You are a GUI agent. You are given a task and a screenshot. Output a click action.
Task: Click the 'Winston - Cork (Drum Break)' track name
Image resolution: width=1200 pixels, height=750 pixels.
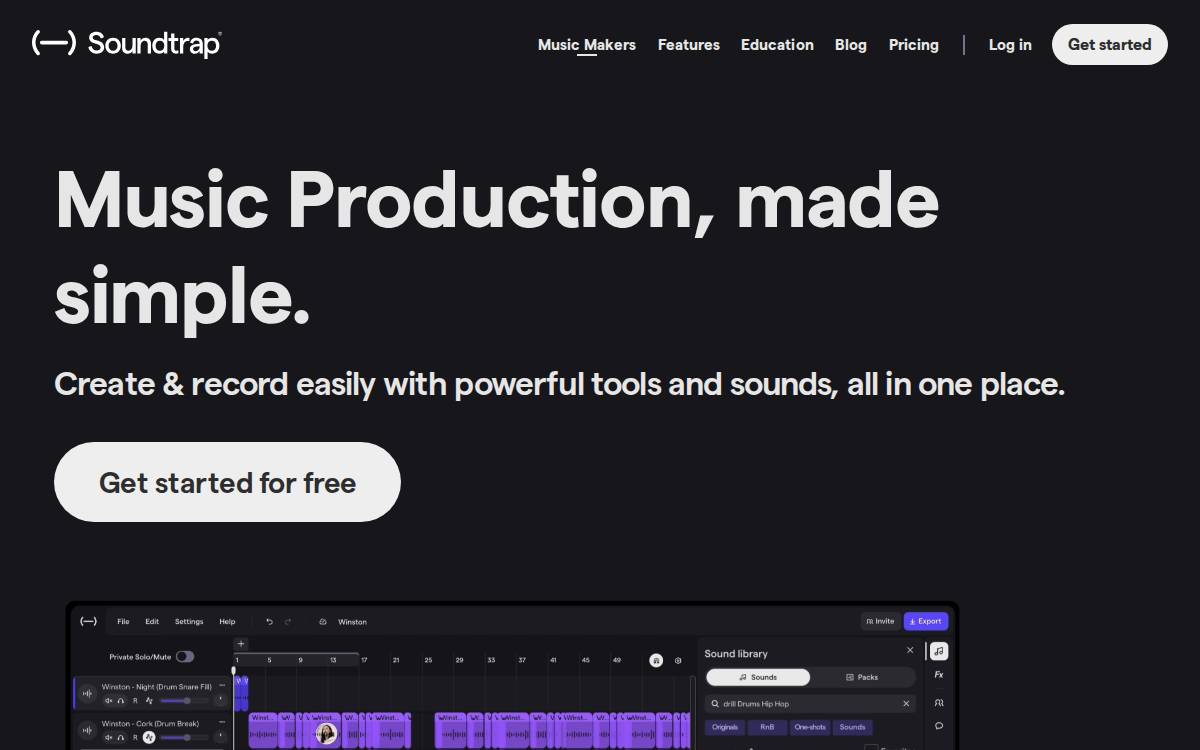pos(150,724)
